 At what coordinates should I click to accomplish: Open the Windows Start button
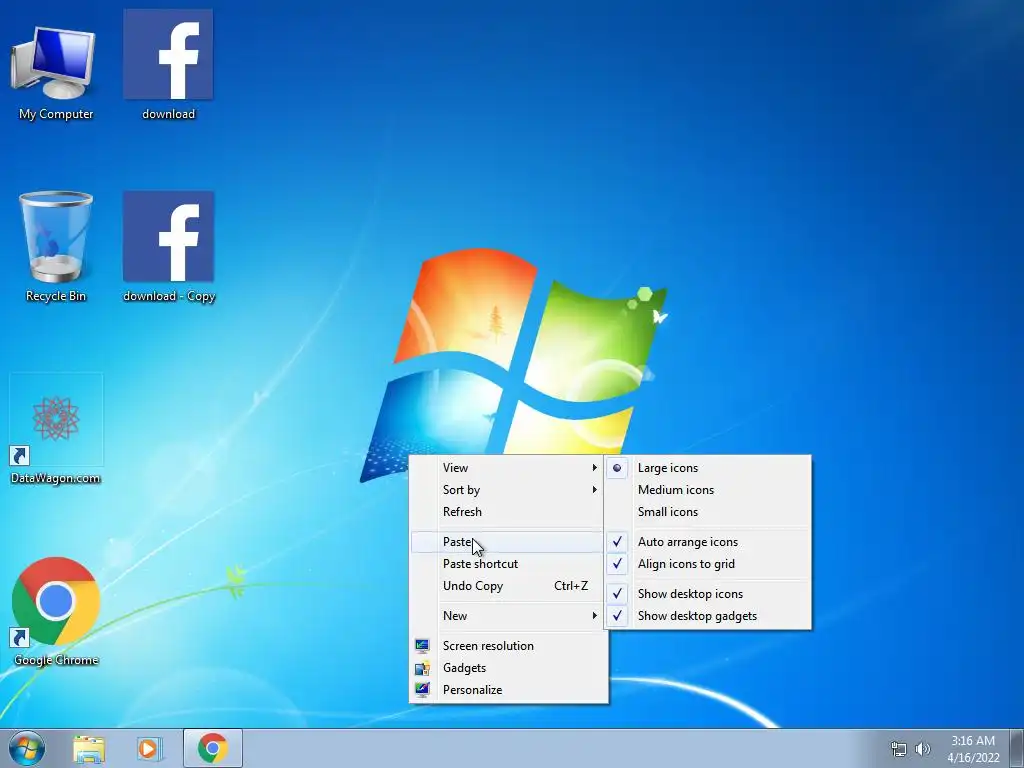coord(27,748)
